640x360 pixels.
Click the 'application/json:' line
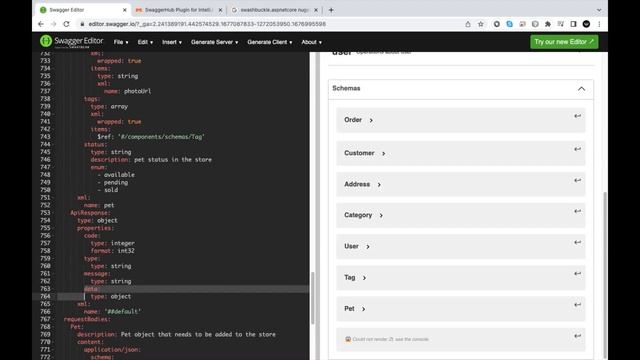pyautogui.click(x=112, y=349)
